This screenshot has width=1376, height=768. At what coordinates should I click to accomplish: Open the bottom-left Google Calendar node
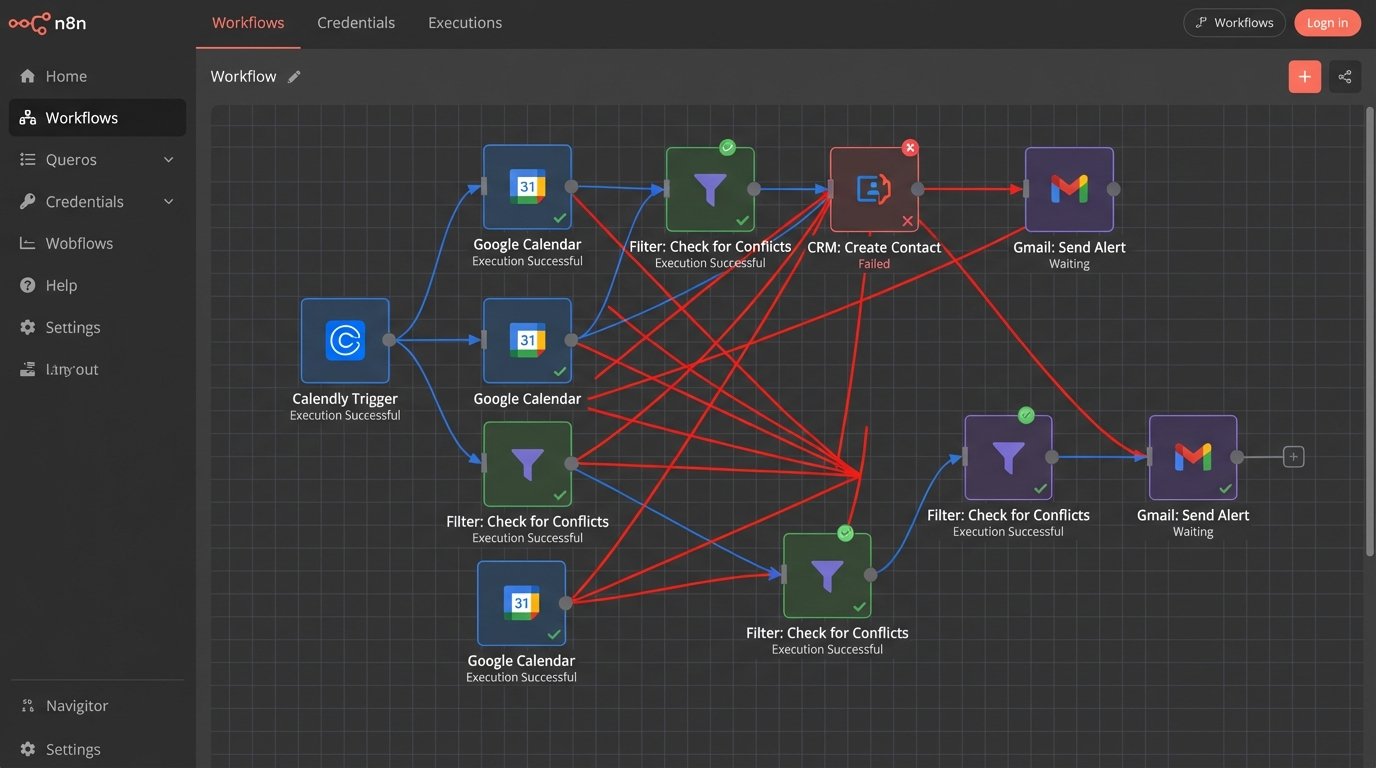click(x=521, y=603)
